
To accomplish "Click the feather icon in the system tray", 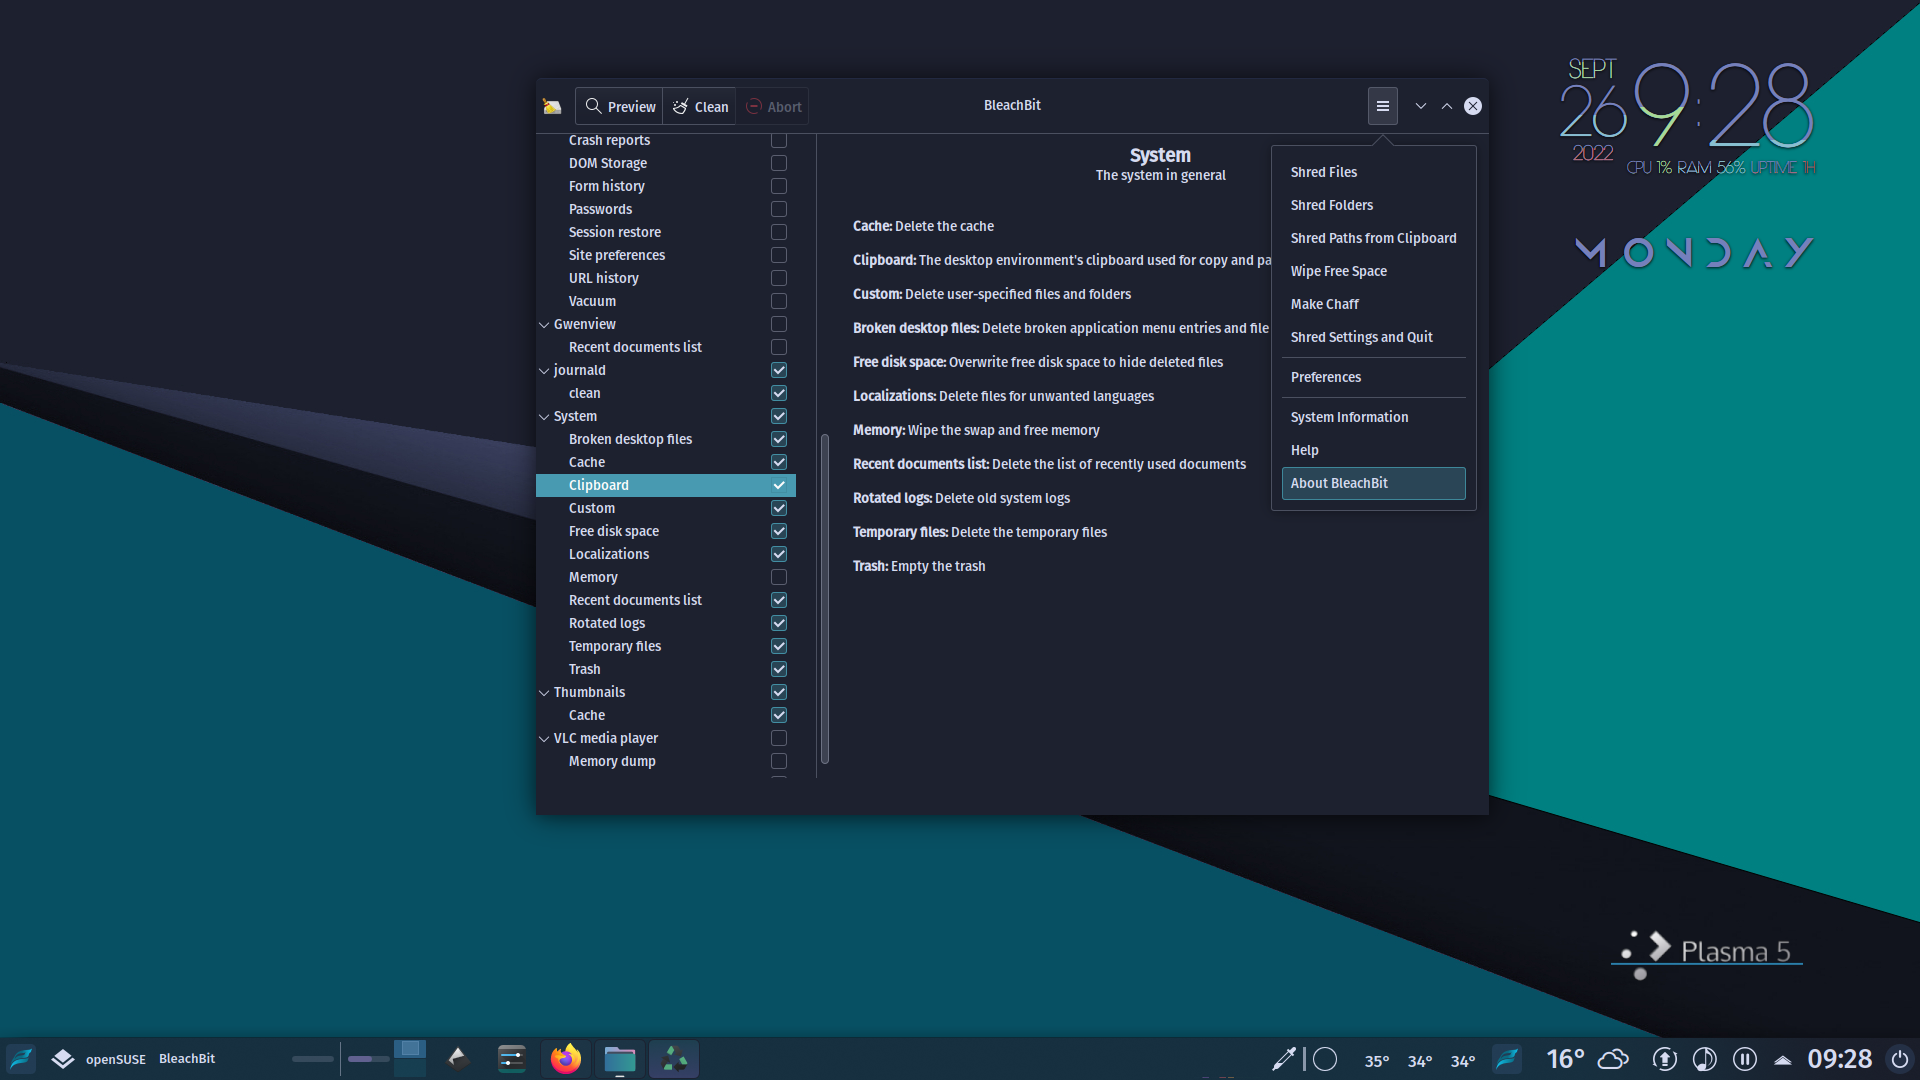I will [x=1507, y=1058].
